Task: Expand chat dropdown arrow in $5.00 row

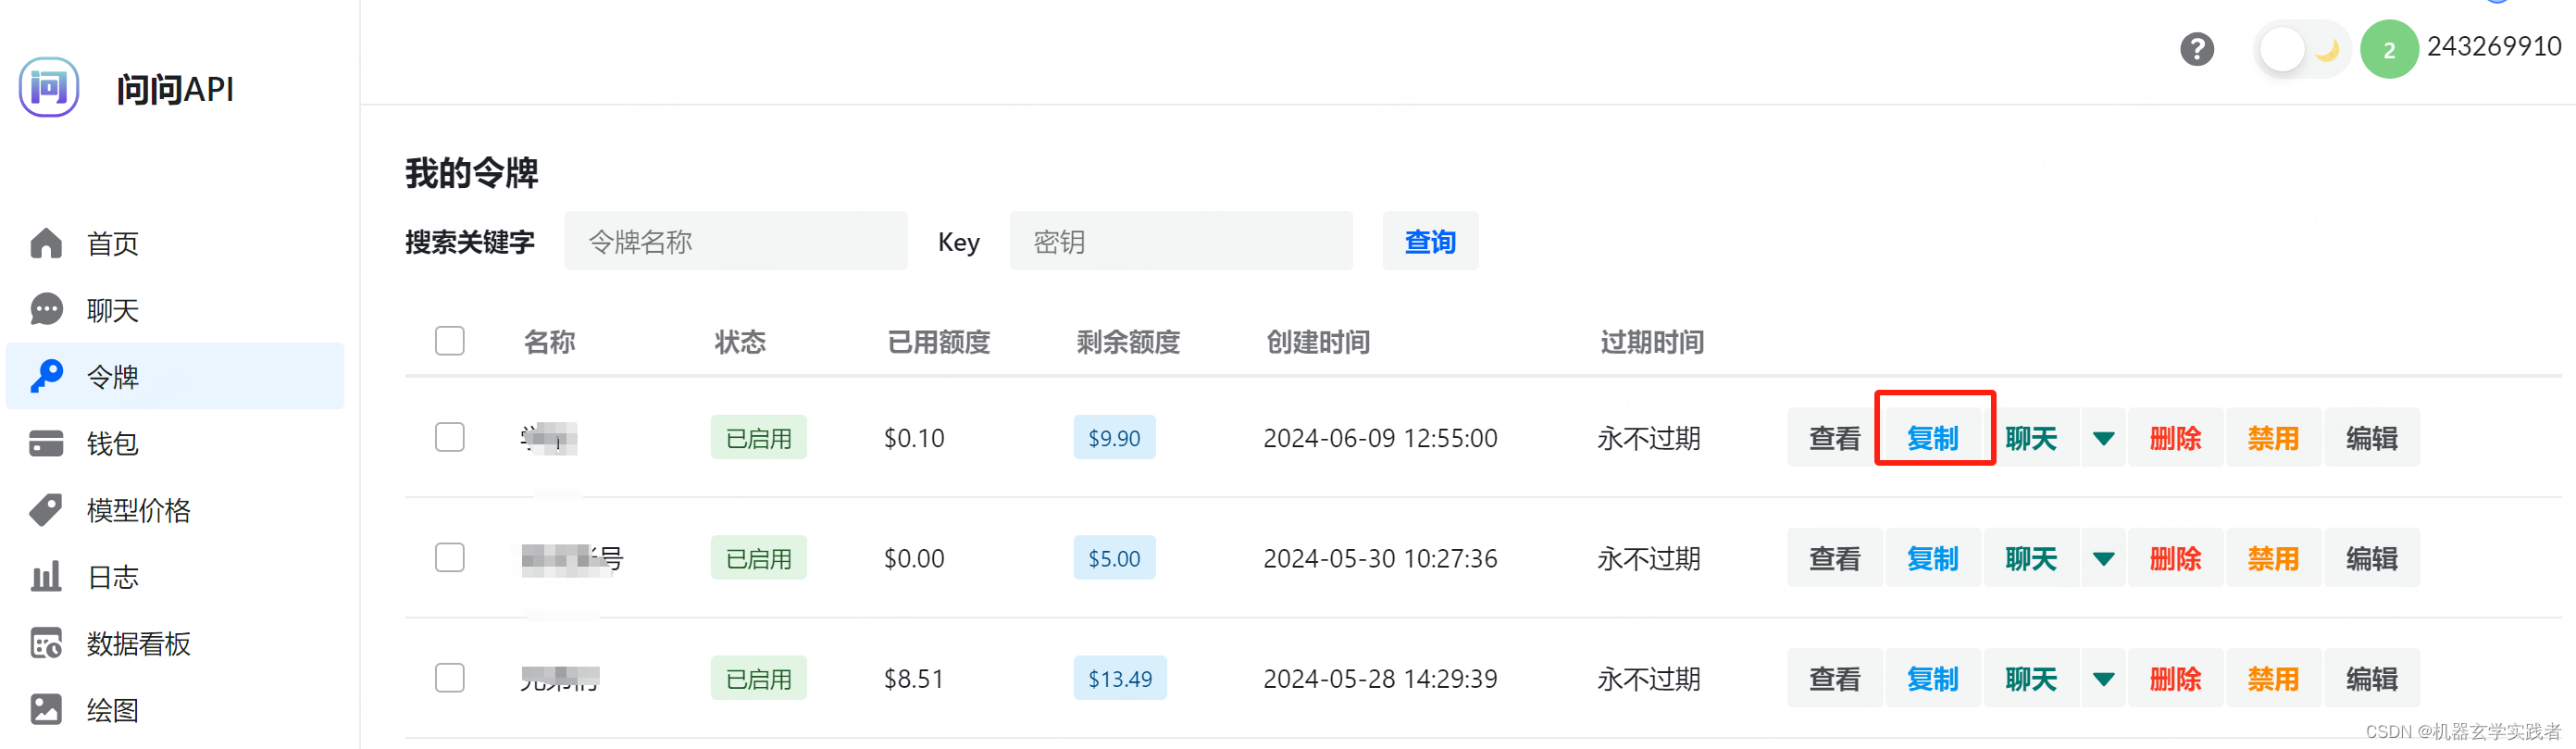Action: tap(2103, 558)
